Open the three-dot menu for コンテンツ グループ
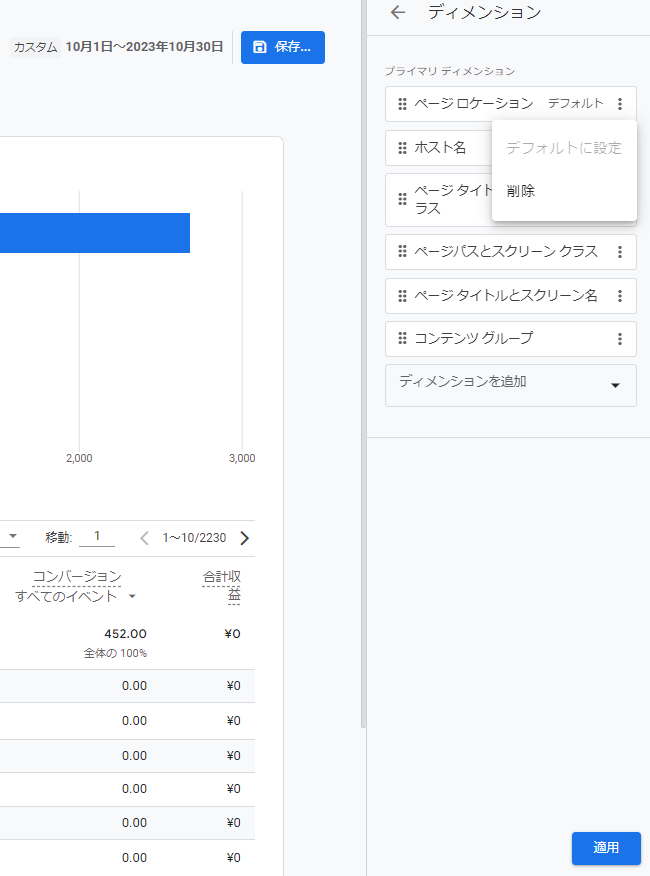The width and height of the screenshot is (650, 876). tap(620, 339)
